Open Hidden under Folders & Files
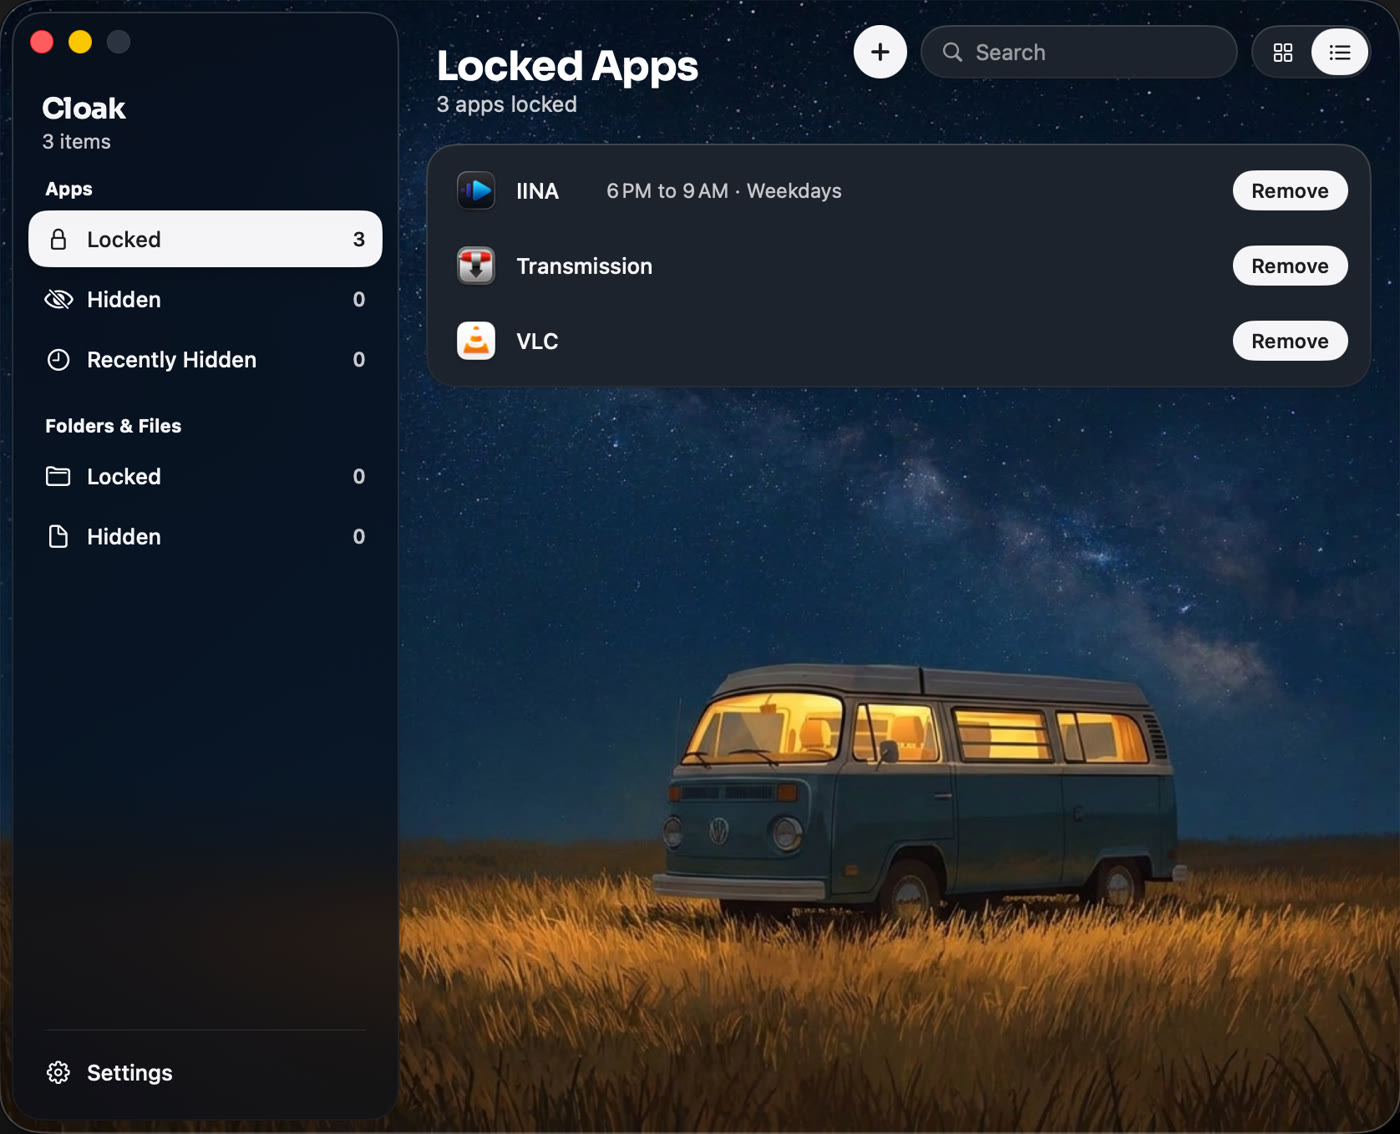The height and width of the screenshot is (1134, 1400). 205,536
